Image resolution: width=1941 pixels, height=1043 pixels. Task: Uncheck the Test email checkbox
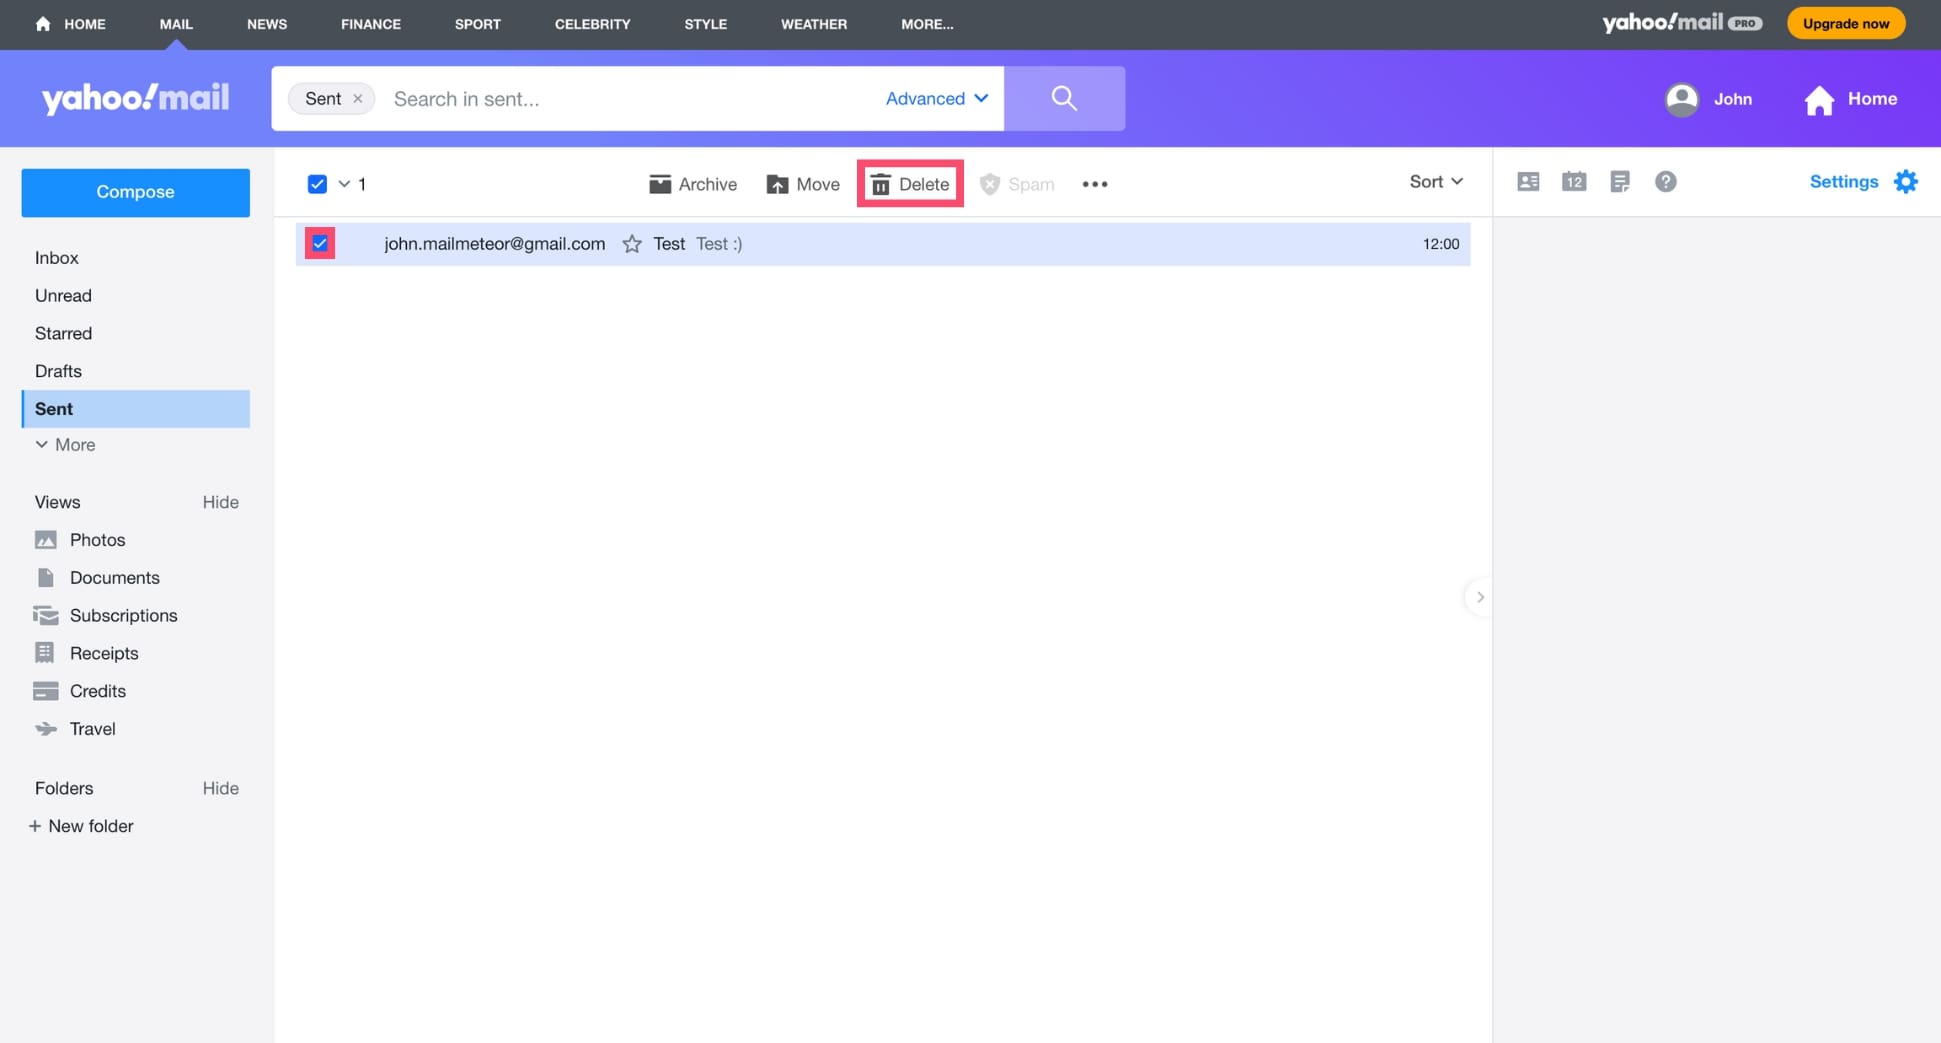320,243
